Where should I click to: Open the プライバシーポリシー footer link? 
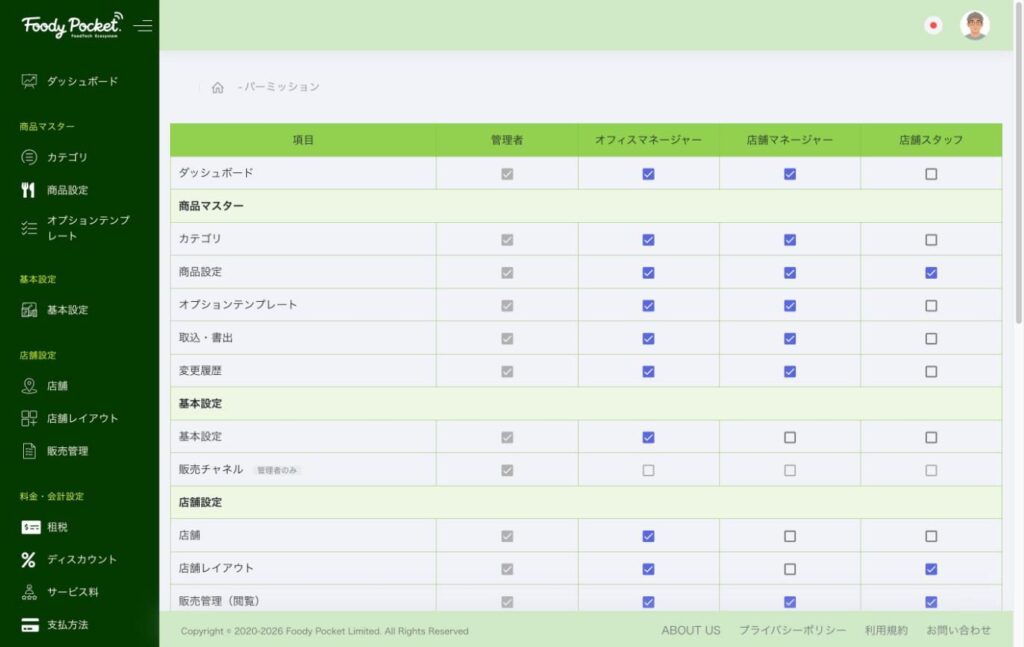793,630
